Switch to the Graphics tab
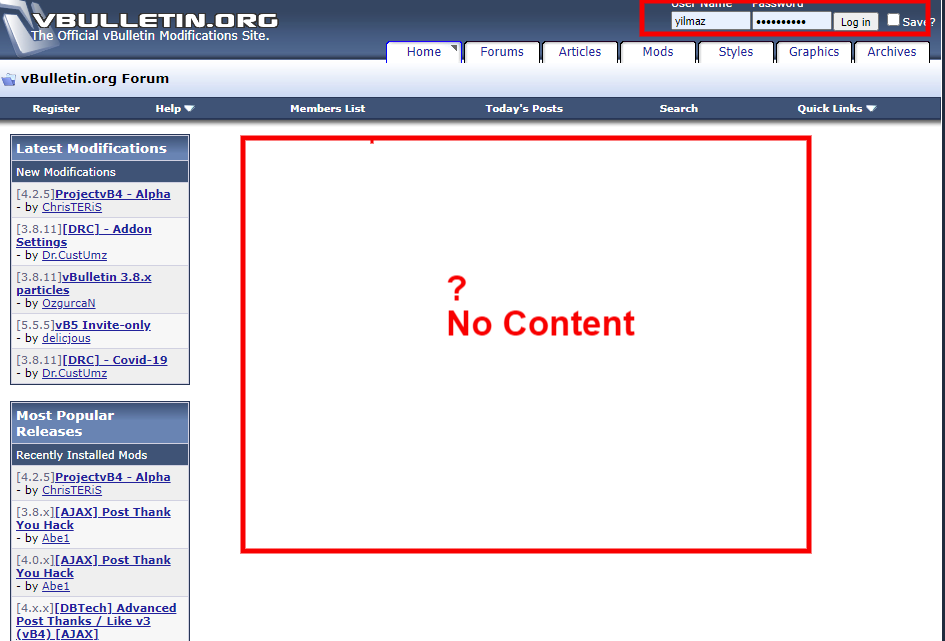This screenshot has height=641, width=945. pyautogui.click(x=814, y=52)
